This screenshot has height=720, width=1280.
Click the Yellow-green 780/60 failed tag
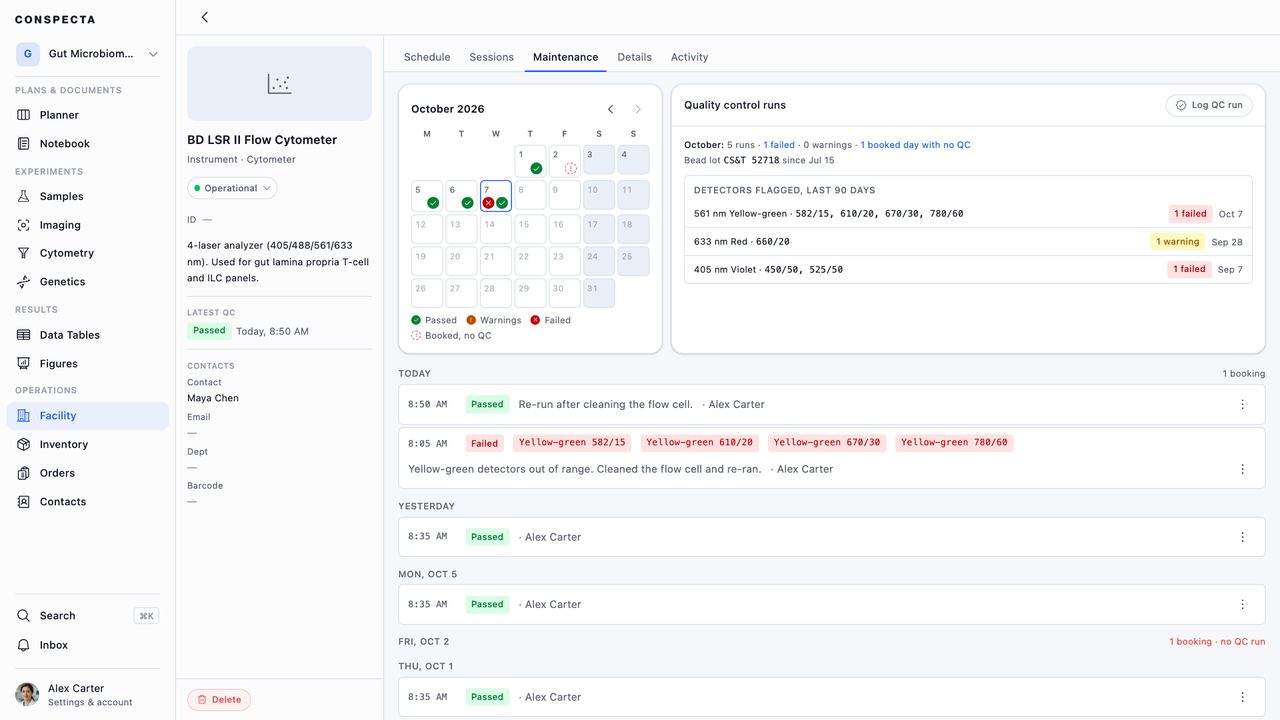954,442
